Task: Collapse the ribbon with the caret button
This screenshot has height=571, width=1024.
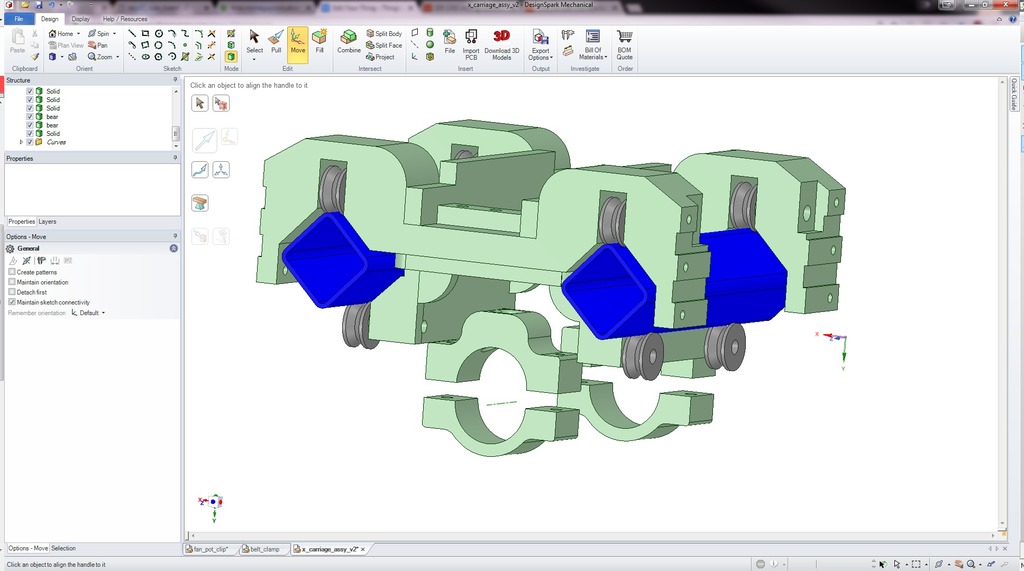Action: click(x=999, y=19)
